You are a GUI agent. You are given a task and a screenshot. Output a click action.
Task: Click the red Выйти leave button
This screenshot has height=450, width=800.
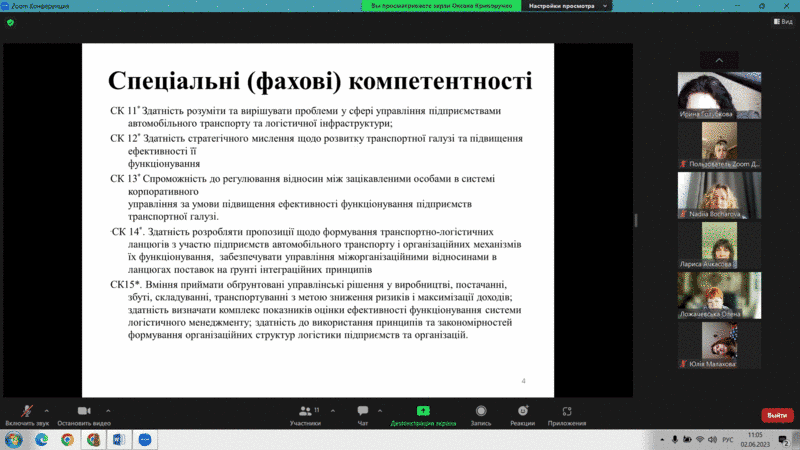pos(775,415)
